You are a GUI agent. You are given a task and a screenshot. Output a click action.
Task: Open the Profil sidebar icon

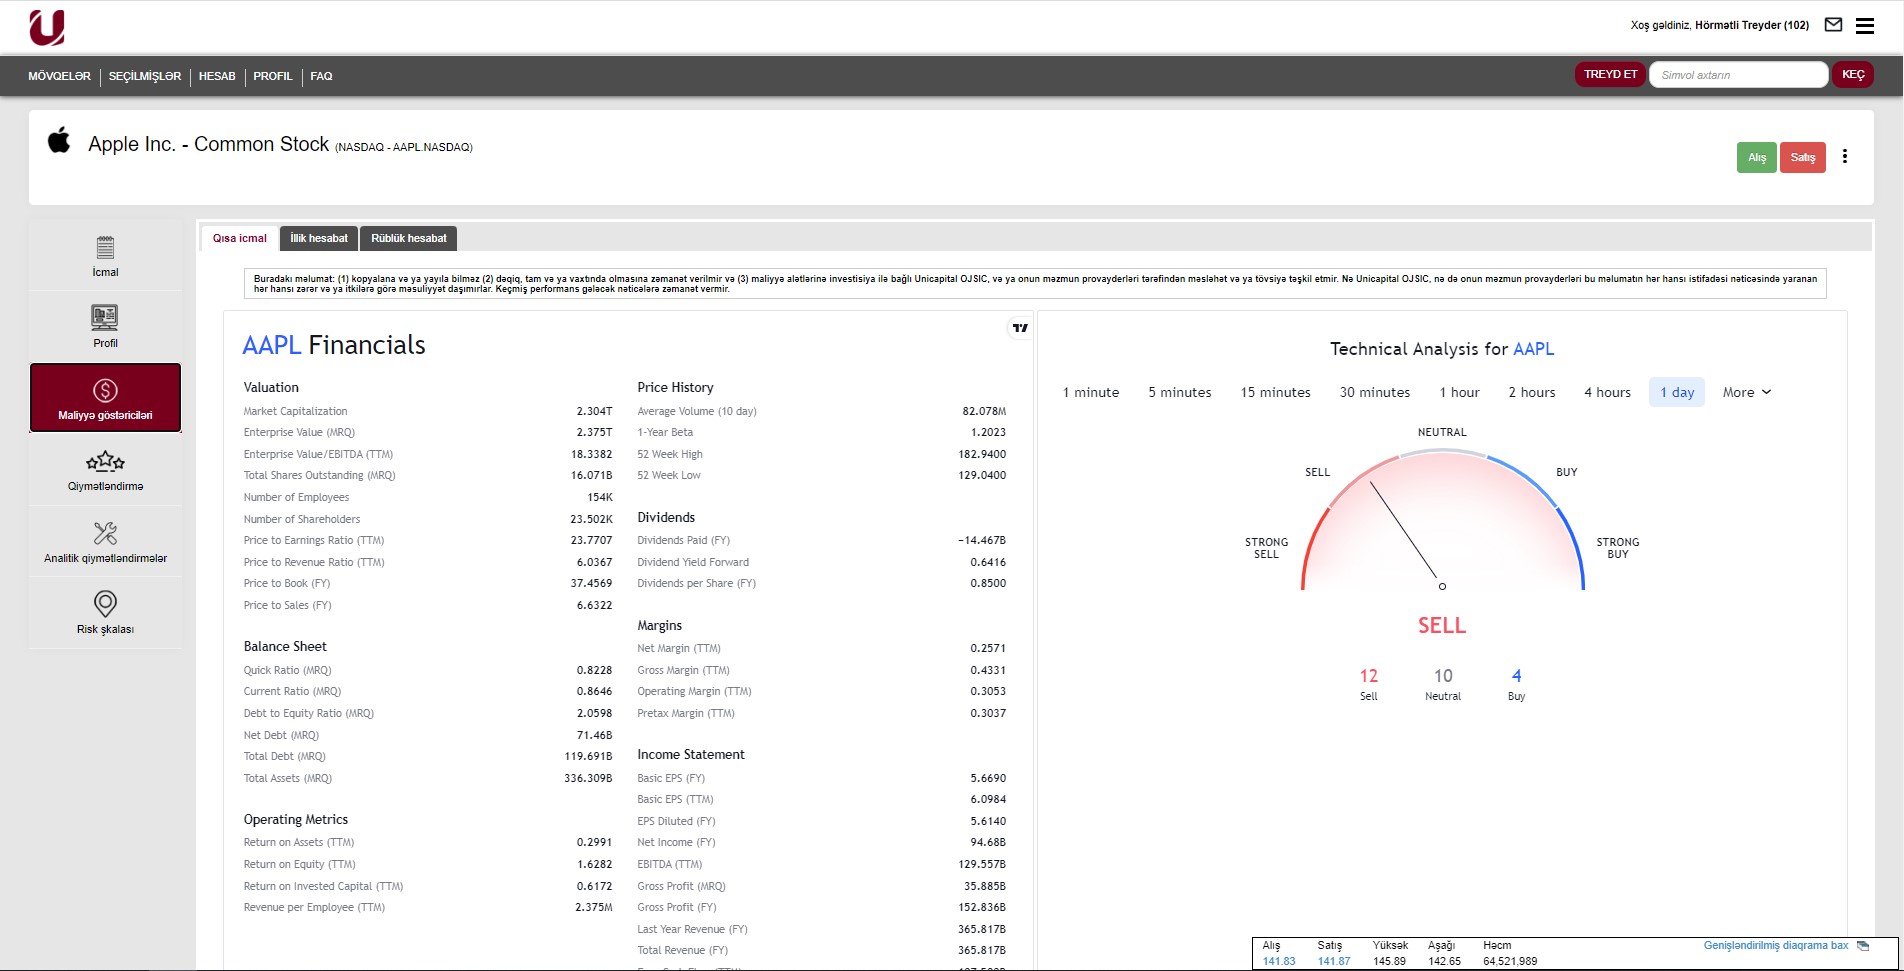(x=105, y=318)
